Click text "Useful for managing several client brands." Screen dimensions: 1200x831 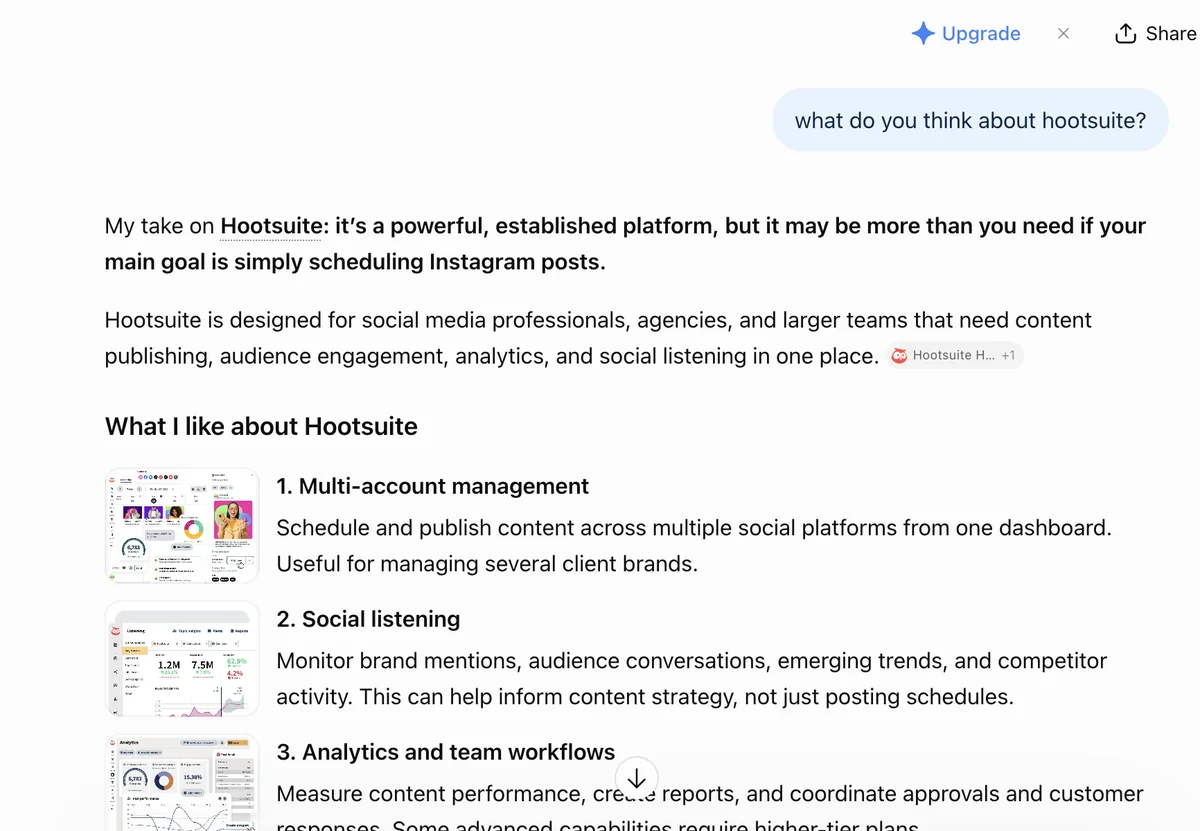point(487,563)
